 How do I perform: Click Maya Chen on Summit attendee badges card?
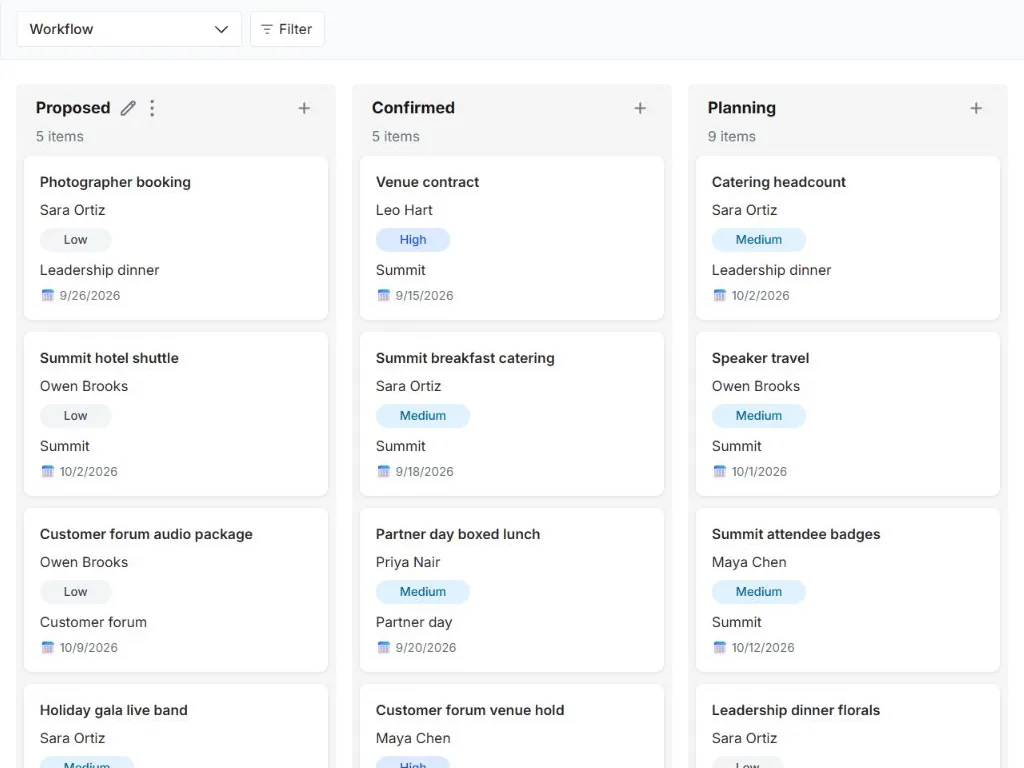coord(749,562)
